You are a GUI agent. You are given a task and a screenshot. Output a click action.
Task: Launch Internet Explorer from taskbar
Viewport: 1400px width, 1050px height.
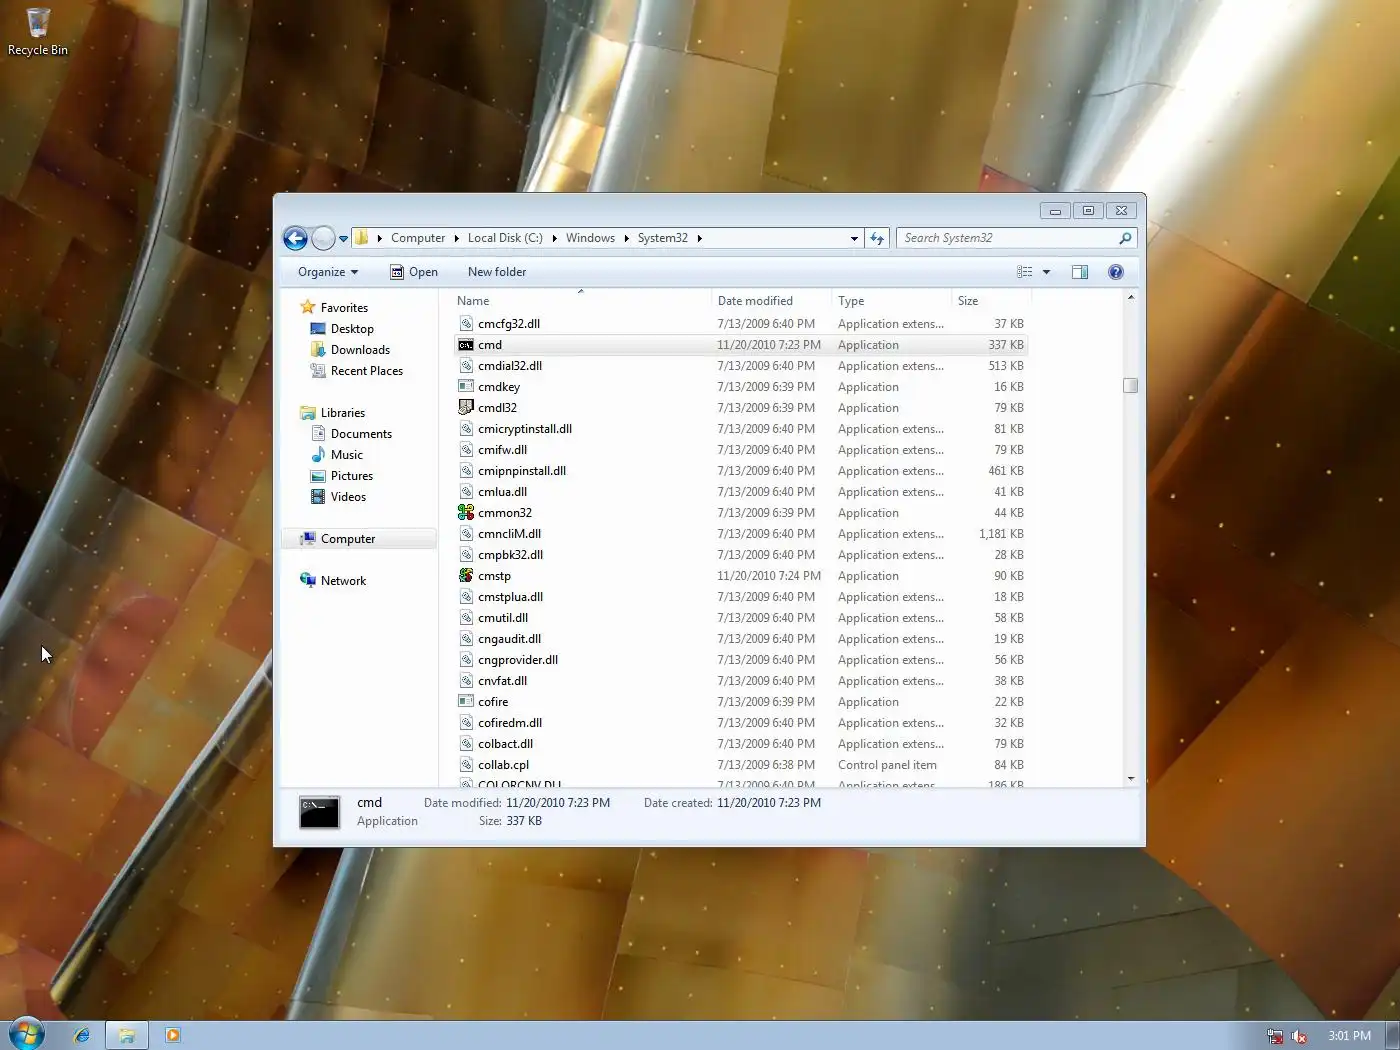(x=82, y=1036)
